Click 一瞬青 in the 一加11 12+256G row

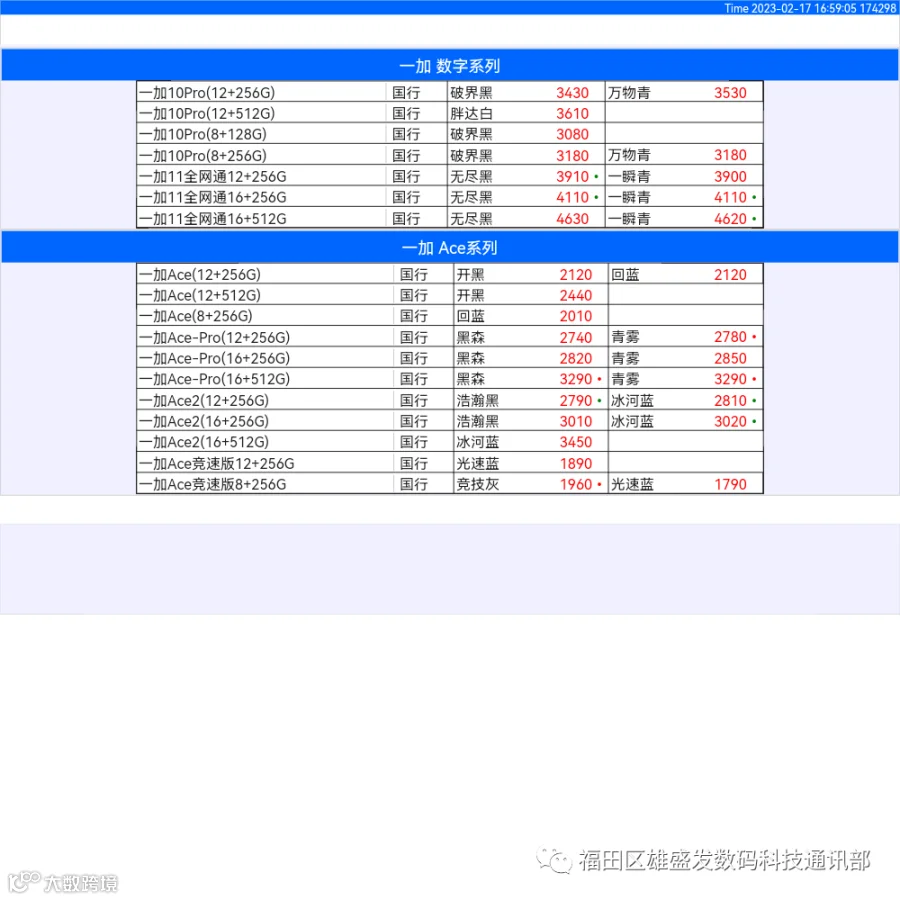[x=629, y=176]
